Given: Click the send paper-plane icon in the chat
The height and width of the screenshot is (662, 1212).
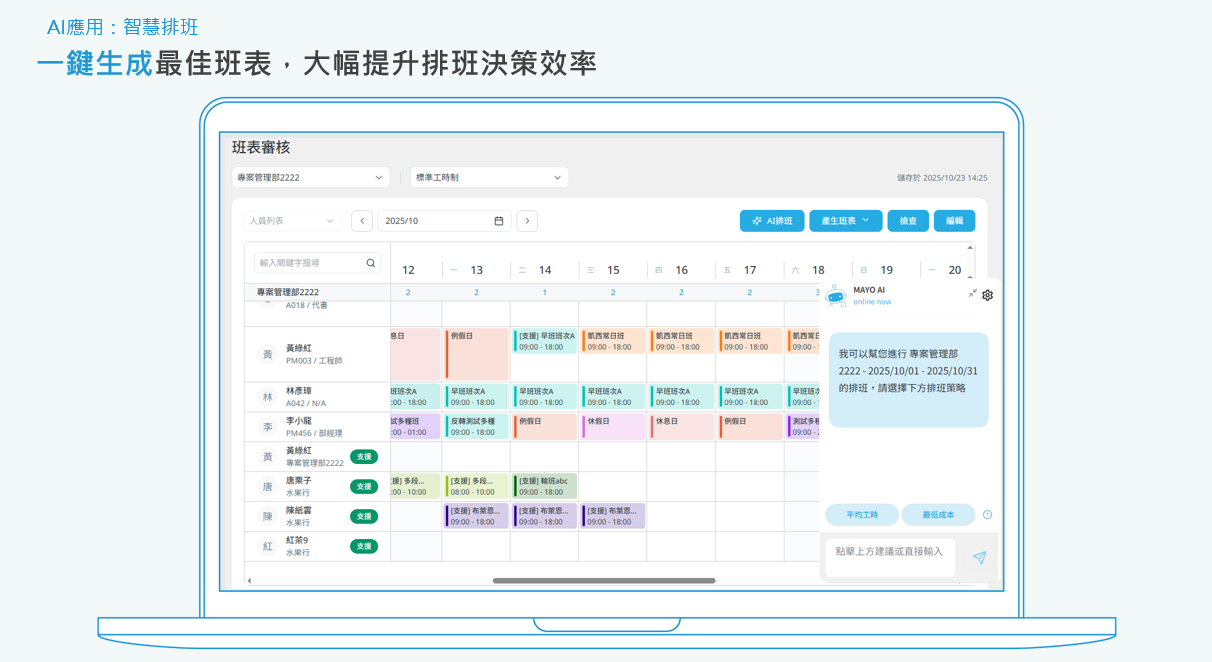Looking at the screenshot, I should click(x=979, y=558).
